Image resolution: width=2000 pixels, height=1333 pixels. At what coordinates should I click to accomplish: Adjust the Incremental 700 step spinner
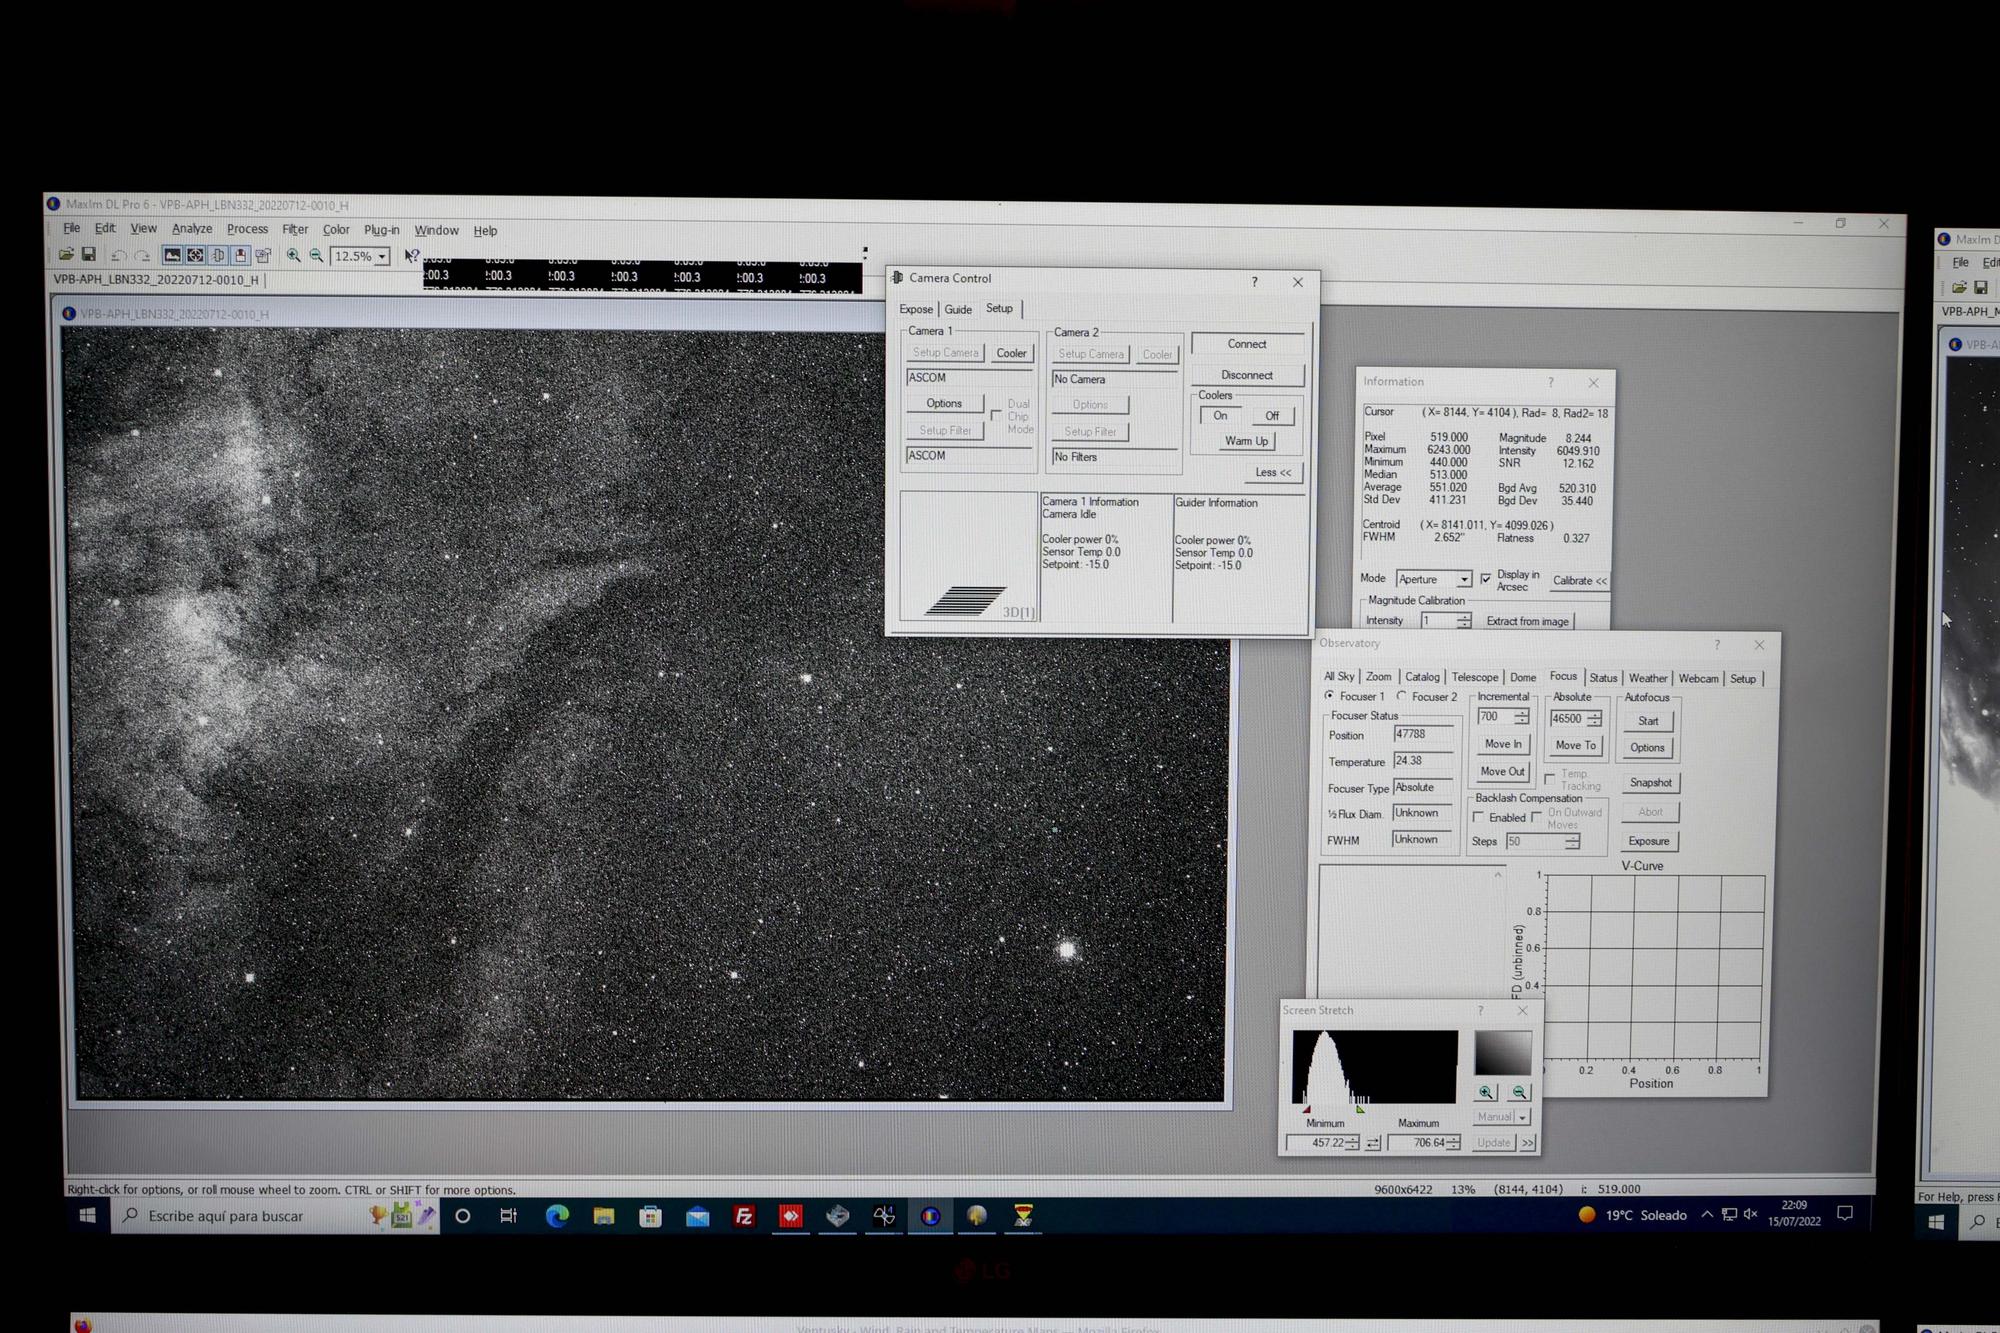1521,717
